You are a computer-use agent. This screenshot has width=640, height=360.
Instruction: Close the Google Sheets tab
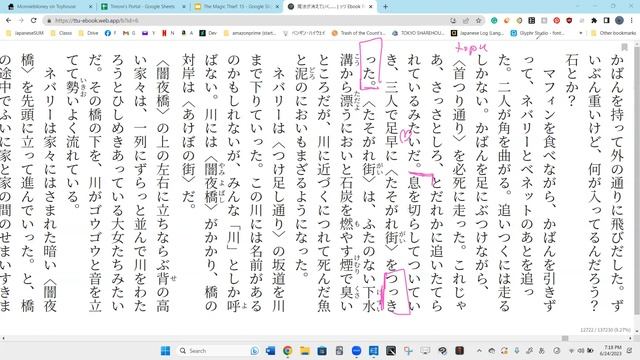(x=184, y=7)
